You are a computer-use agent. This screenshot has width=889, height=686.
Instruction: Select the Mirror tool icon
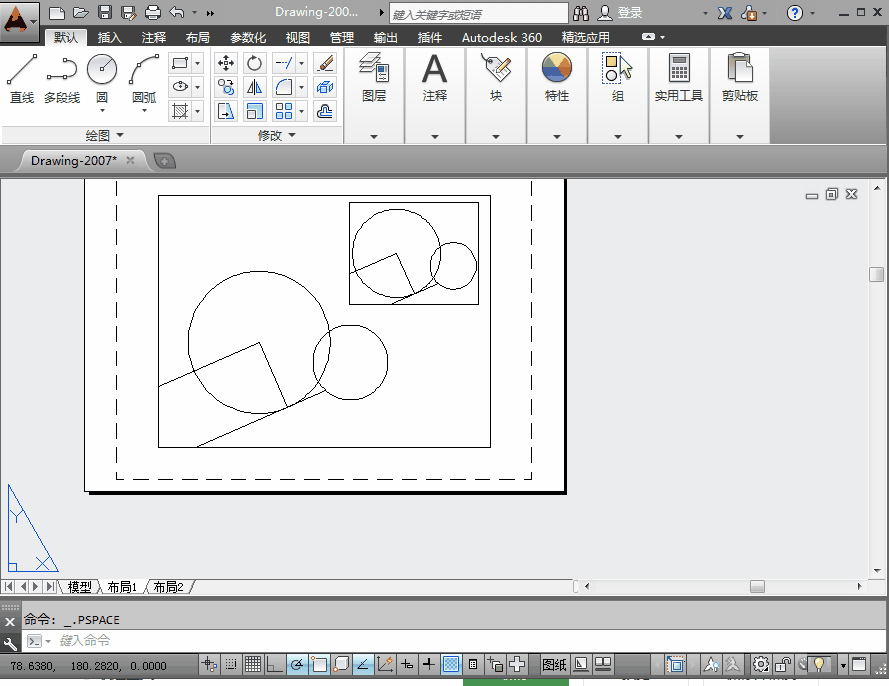[255, 87]
